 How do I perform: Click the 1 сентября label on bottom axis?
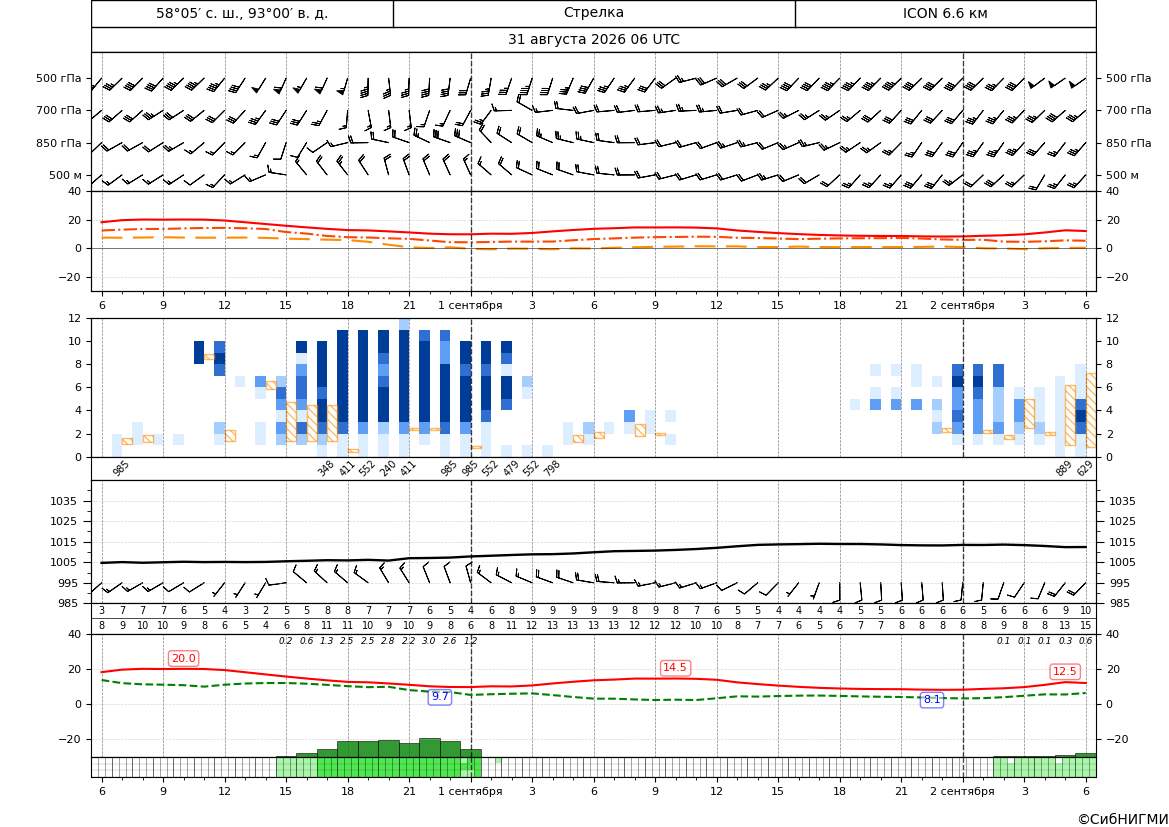coord(470,791)
